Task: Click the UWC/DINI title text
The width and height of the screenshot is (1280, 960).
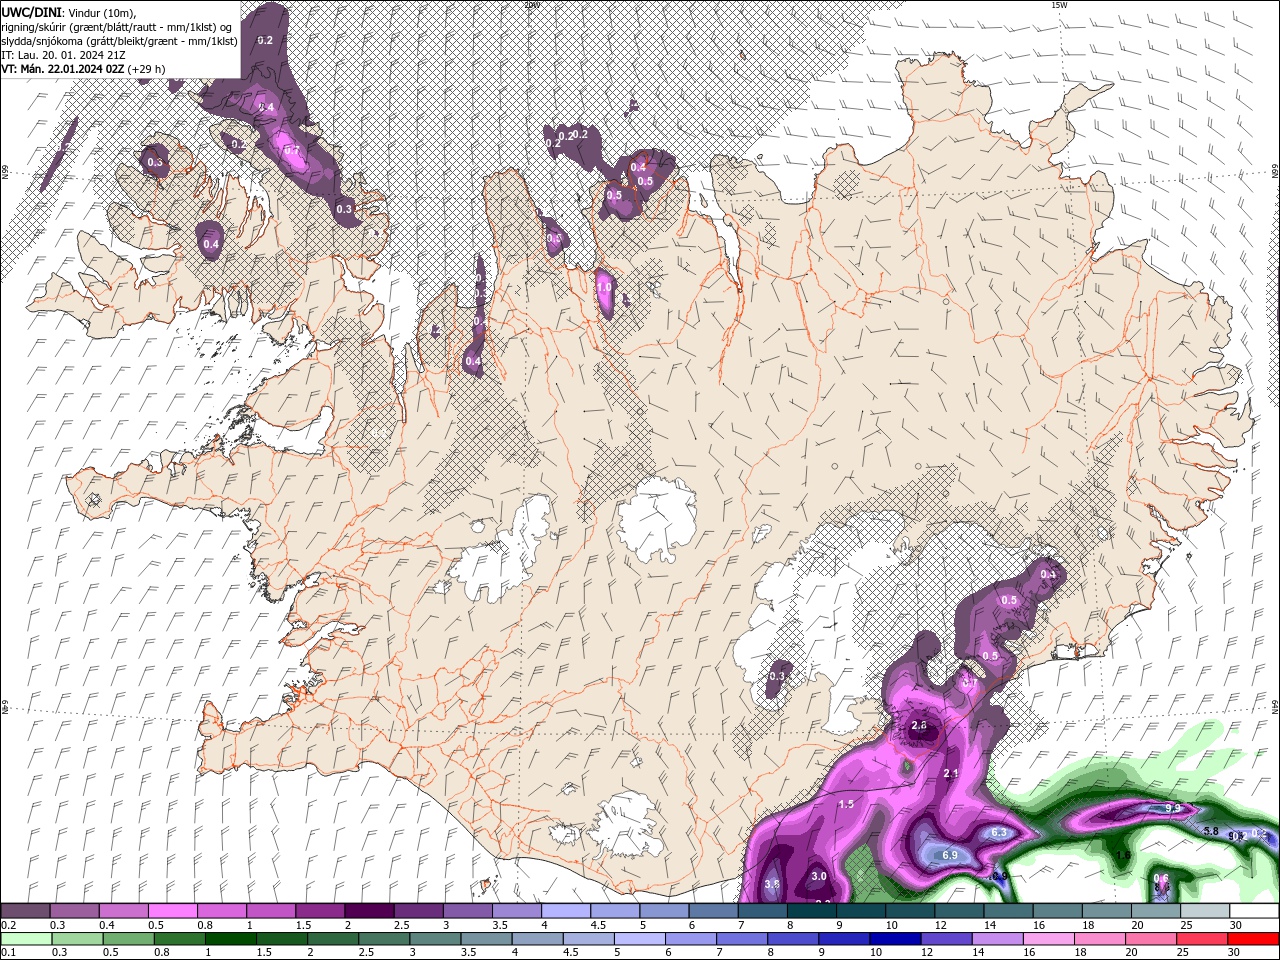Action: pyautogui.click(x=32, y=11)
